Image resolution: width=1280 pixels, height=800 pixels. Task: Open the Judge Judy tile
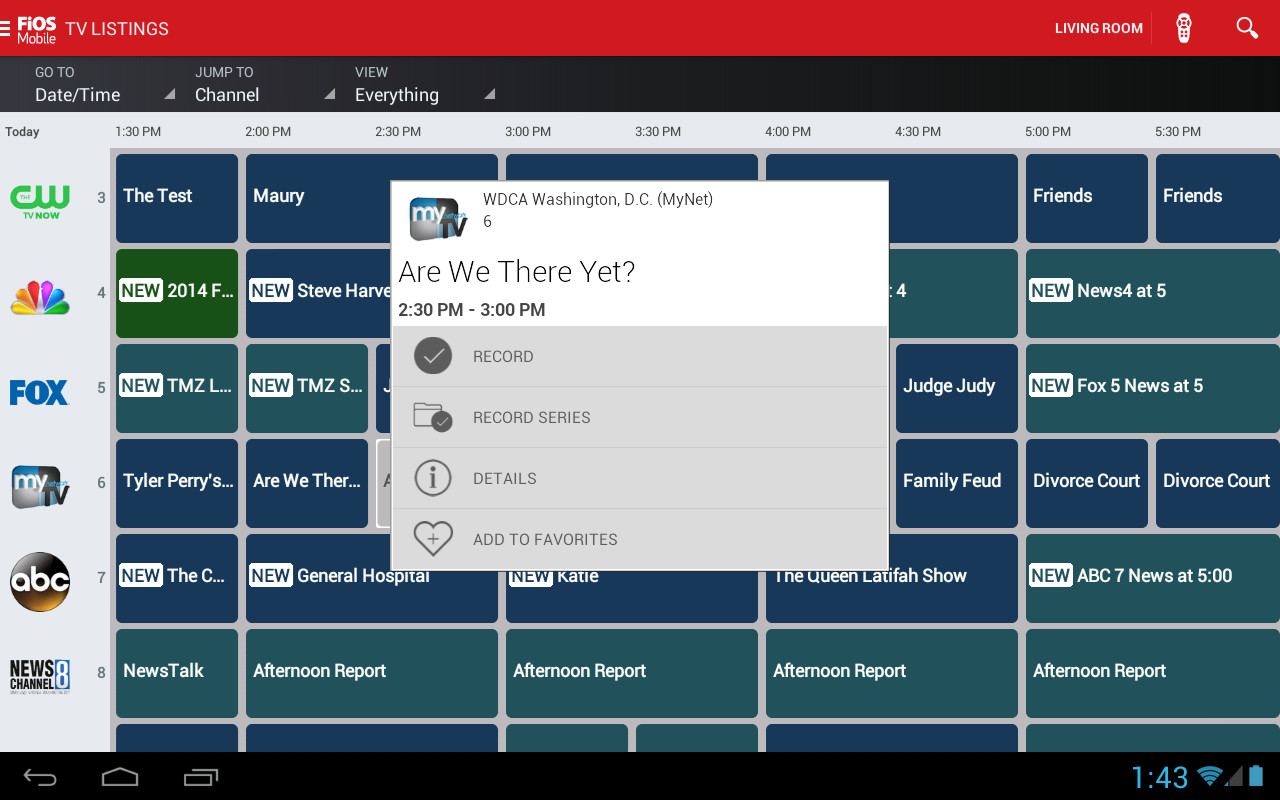pos(957,388)
